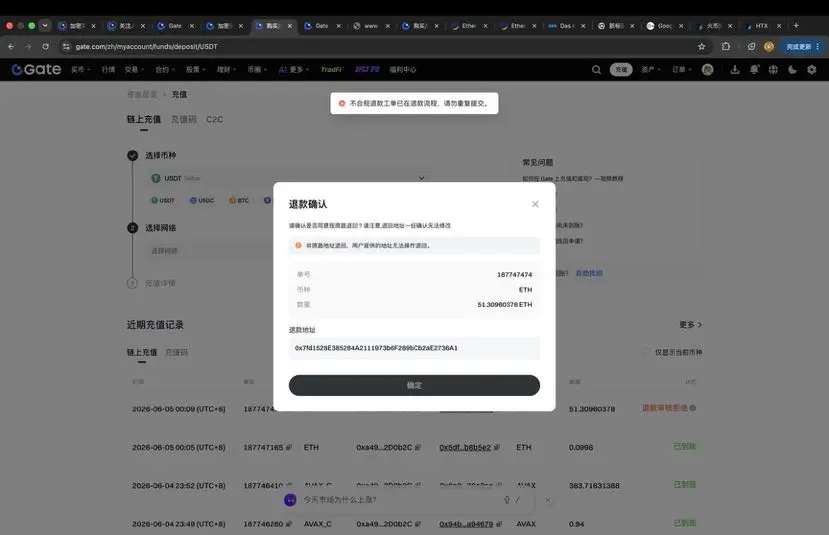
Task: Open the 资产 dropdown in header
Action: 650,69
